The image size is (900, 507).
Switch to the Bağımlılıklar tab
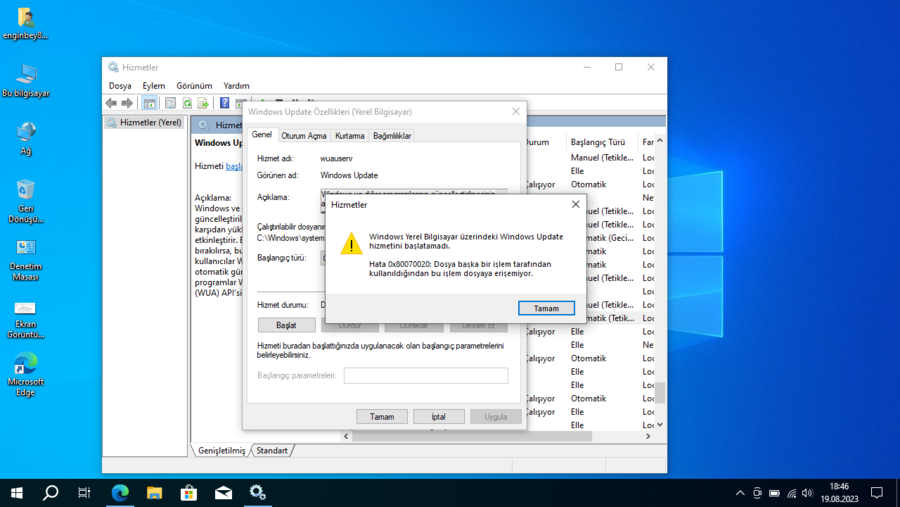click(x=392, y=136)
